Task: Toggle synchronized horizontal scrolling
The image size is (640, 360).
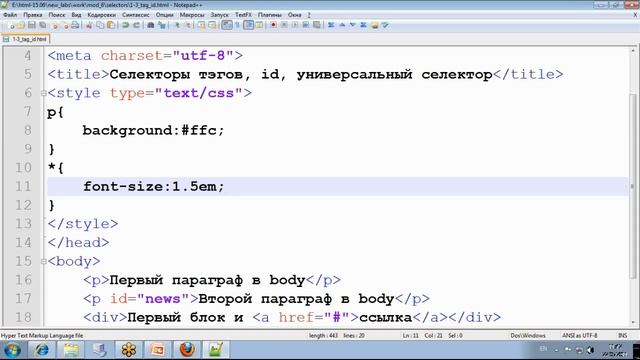Action: [212, 25]
